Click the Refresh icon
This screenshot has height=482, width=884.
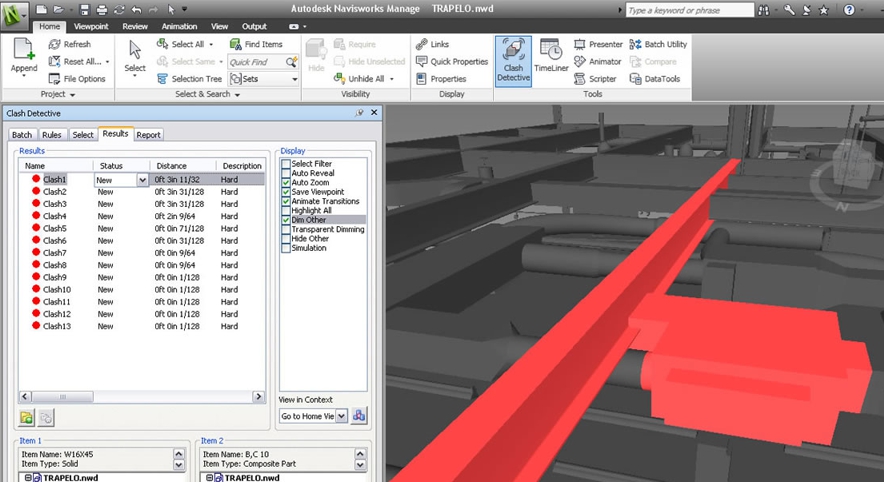tap(54, 44)
